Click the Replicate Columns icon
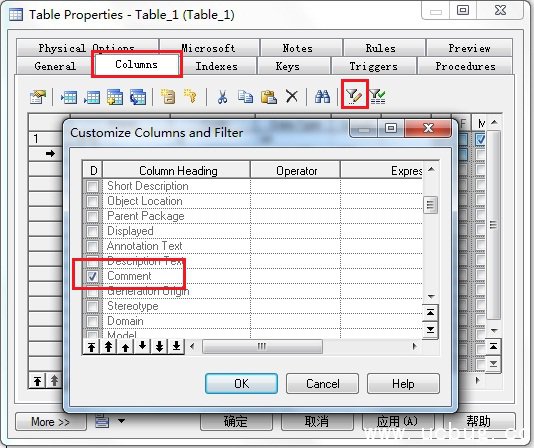Viewport: 534px width, 448px height. [x=138, y=97]
